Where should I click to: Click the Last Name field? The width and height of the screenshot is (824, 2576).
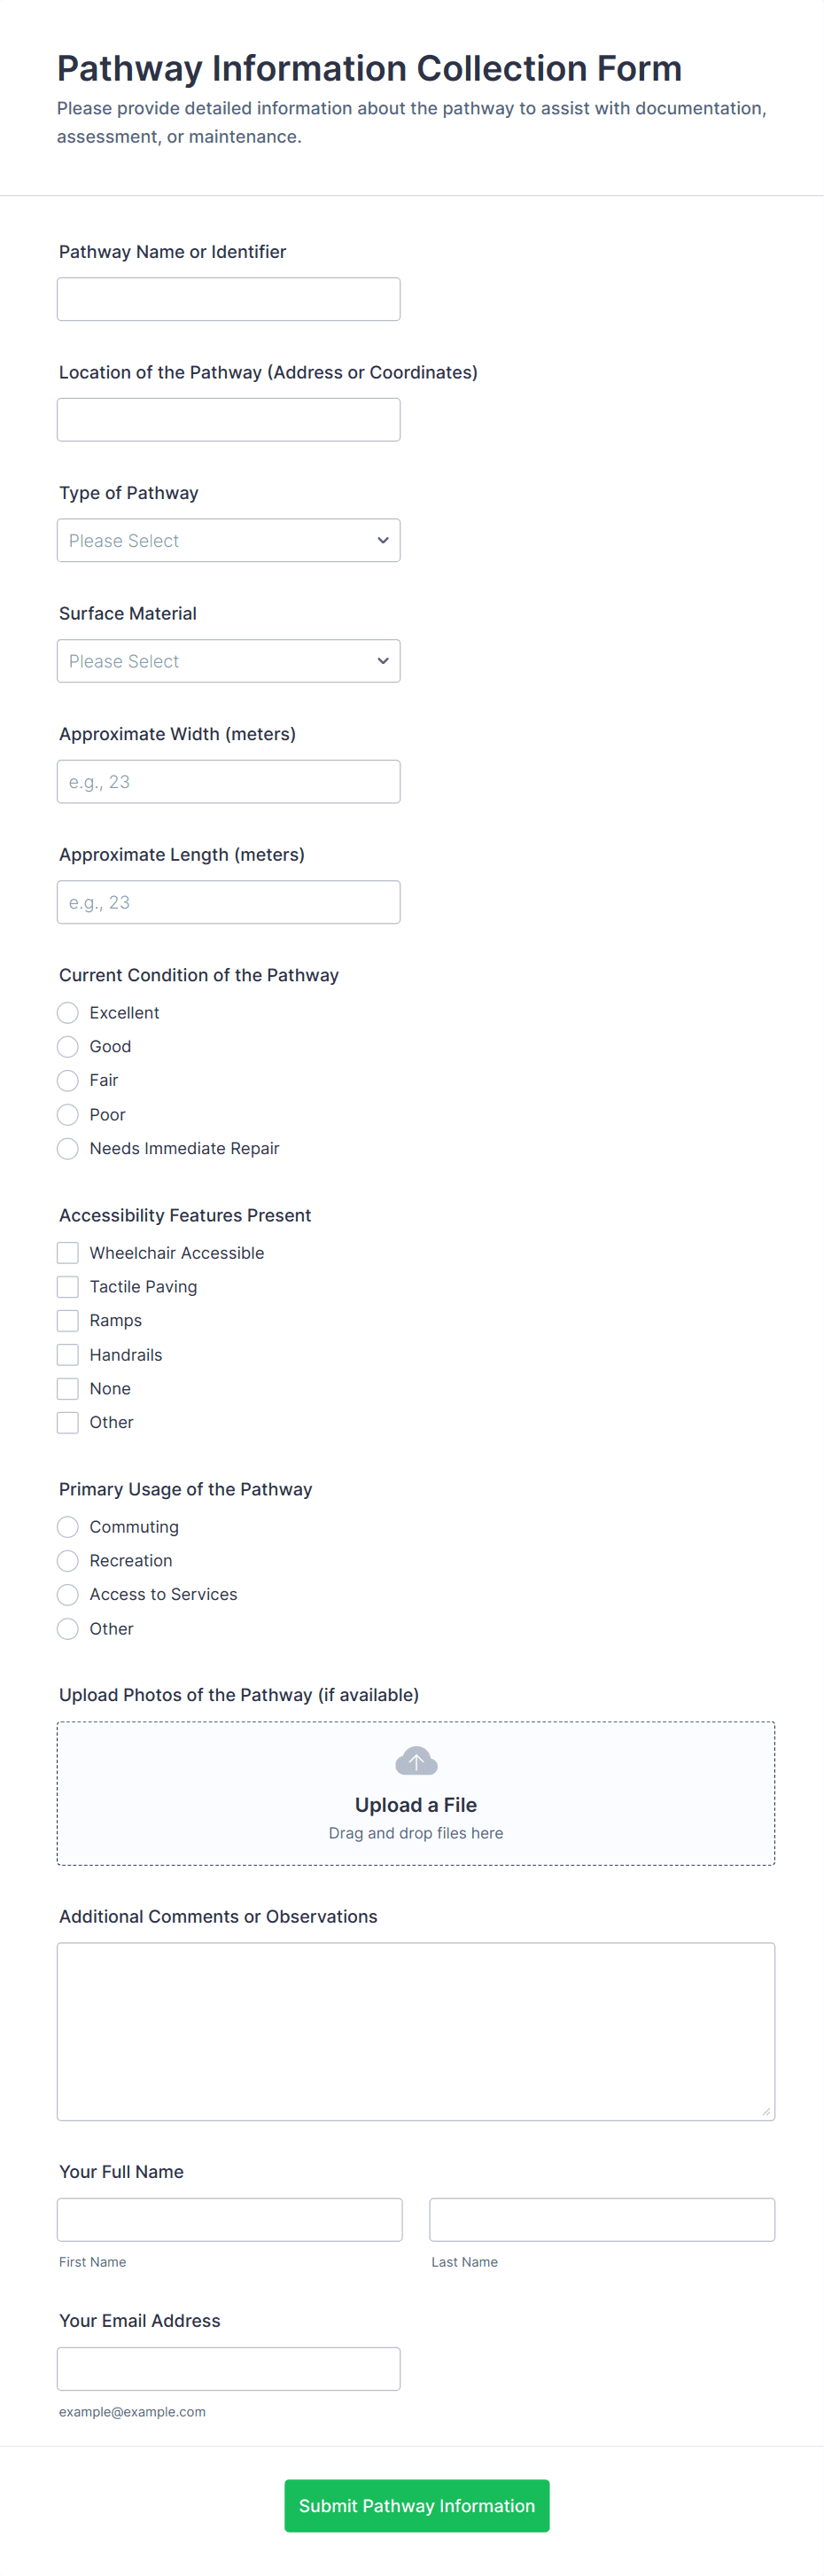pyautogui.click(x=602, y=2219)
